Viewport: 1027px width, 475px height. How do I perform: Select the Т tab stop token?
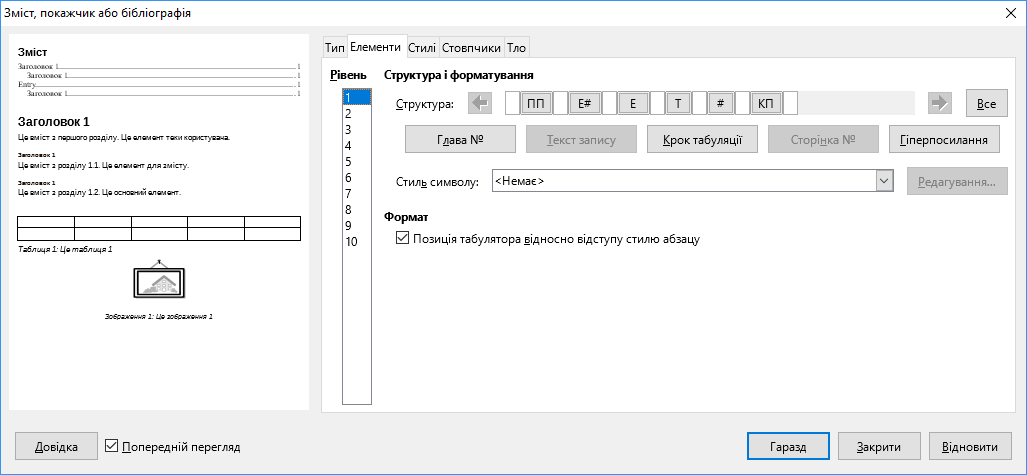coord(678,104)
